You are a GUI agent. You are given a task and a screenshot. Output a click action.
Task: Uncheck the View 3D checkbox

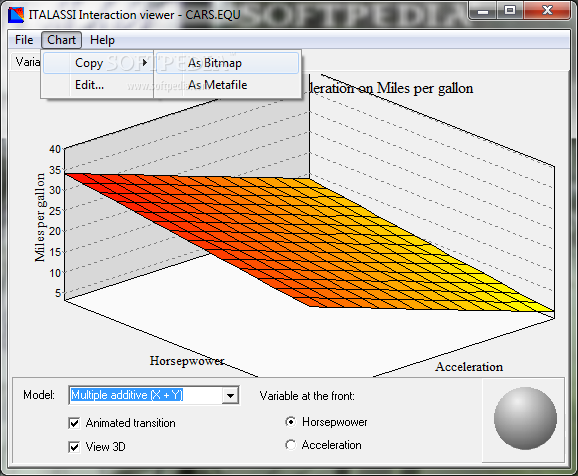point(74,447)
